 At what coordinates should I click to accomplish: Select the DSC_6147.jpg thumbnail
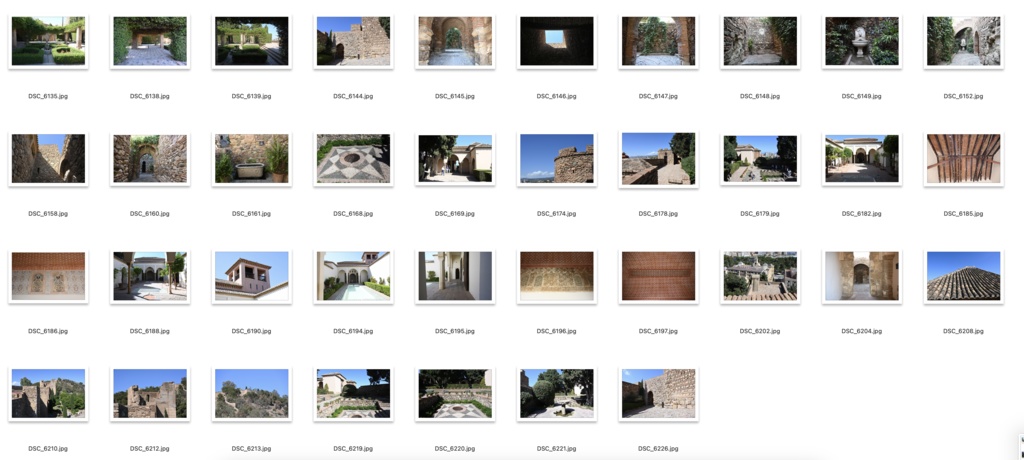point(658,41)
